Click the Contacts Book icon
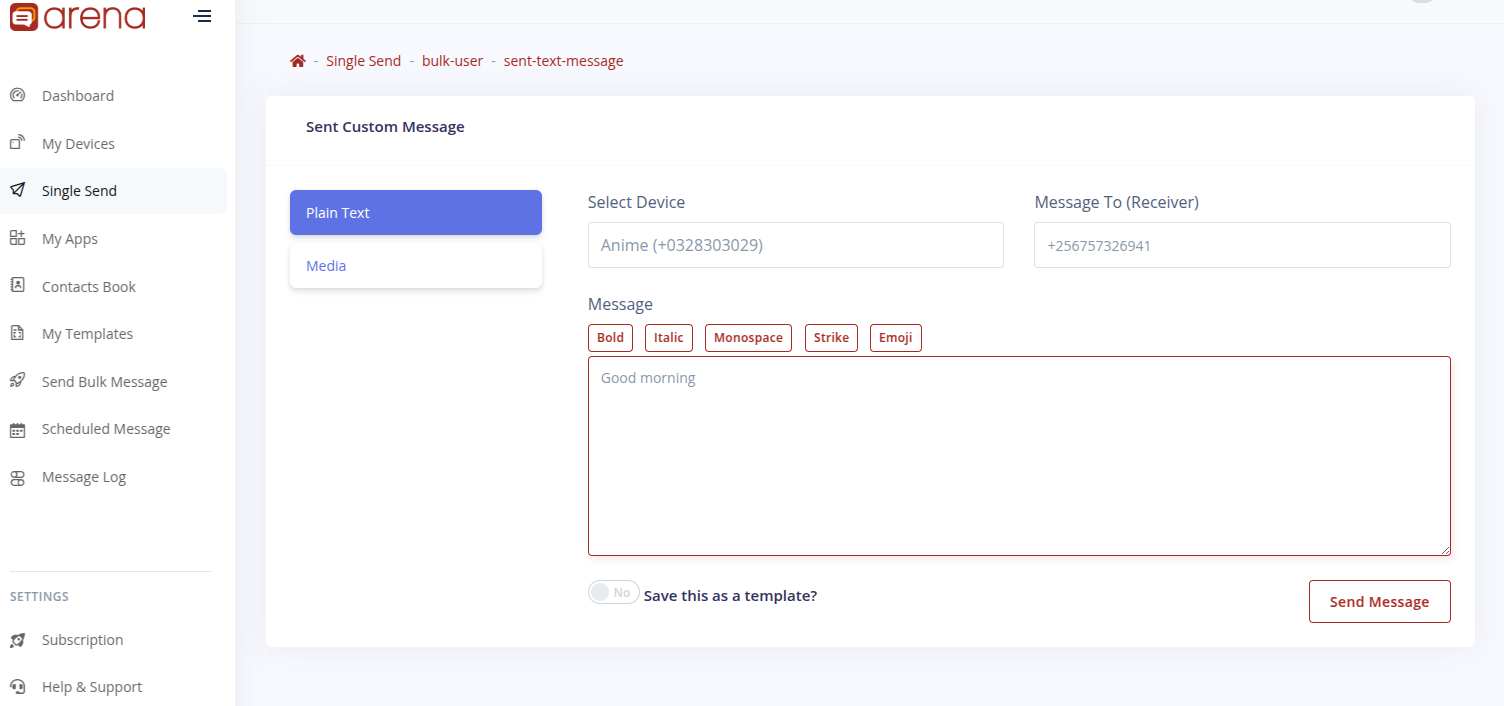 pyautogui.click(x=17, y=285)
